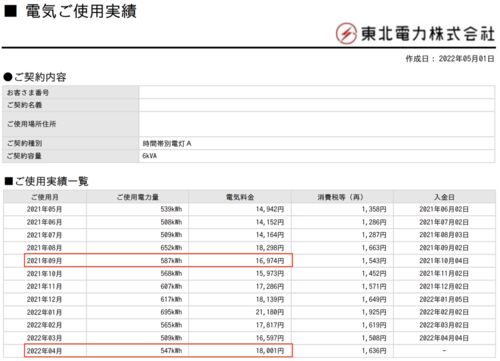Click the ご使用月 column header
This screenshot has width=500, height=361.
click(45, 197)
